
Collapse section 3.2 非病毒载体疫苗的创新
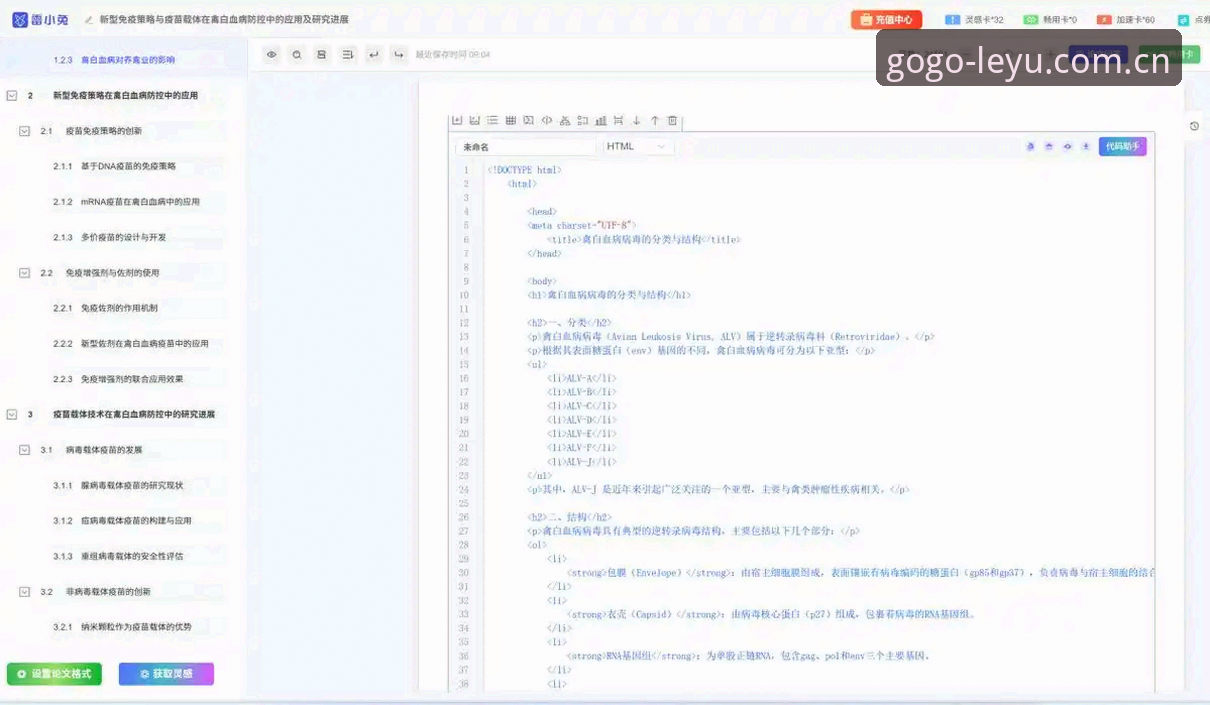tap(25, 591)
